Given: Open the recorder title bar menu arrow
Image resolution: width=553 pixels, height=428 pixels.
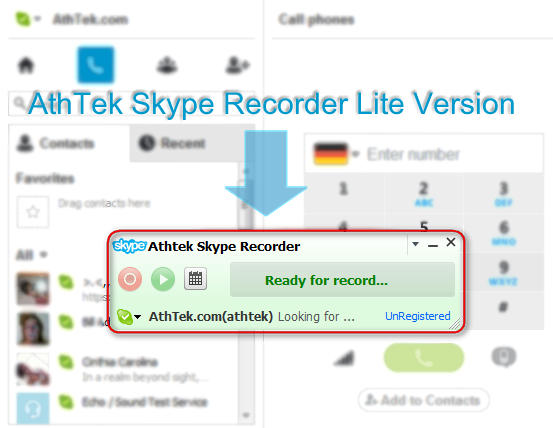Looking at the screenshot, I should [x=415, y=244].
